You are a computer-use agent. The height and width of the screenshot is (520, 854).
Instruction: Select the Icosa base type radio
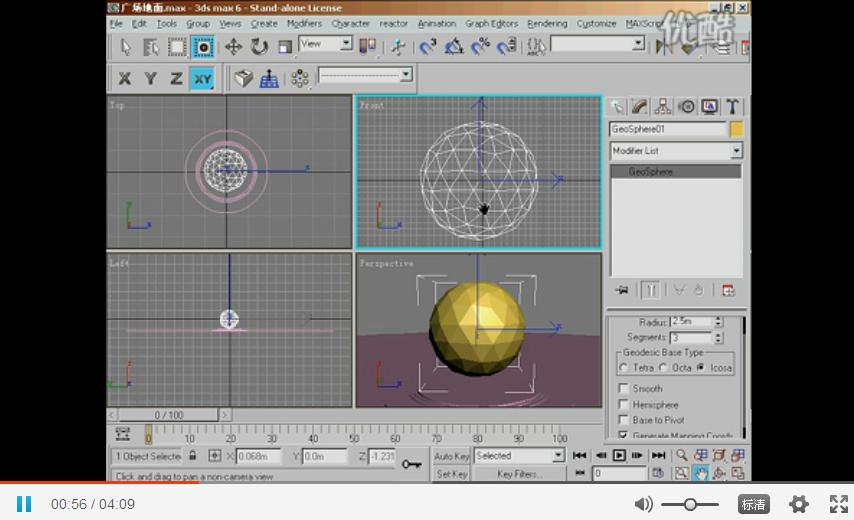tap(702, 368)
